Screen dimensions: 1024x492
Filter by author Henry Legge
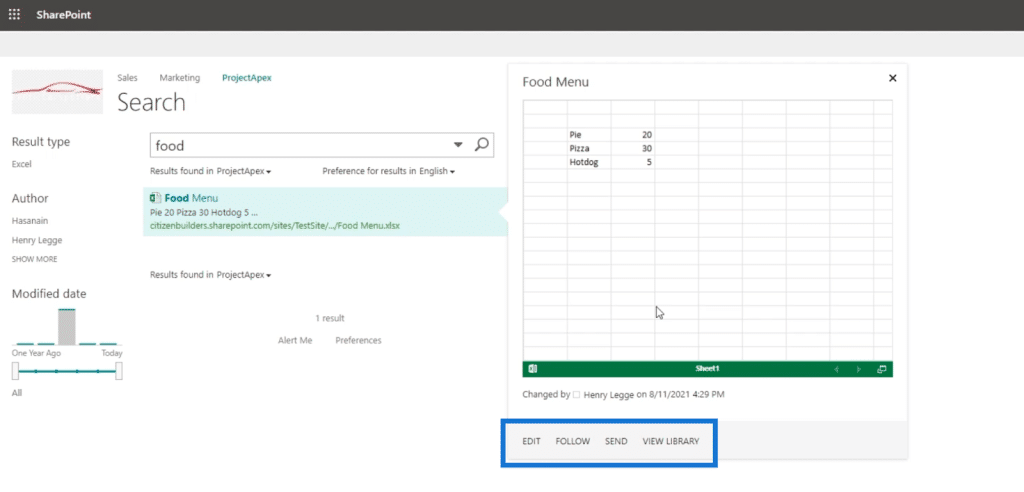pos(37,240)
